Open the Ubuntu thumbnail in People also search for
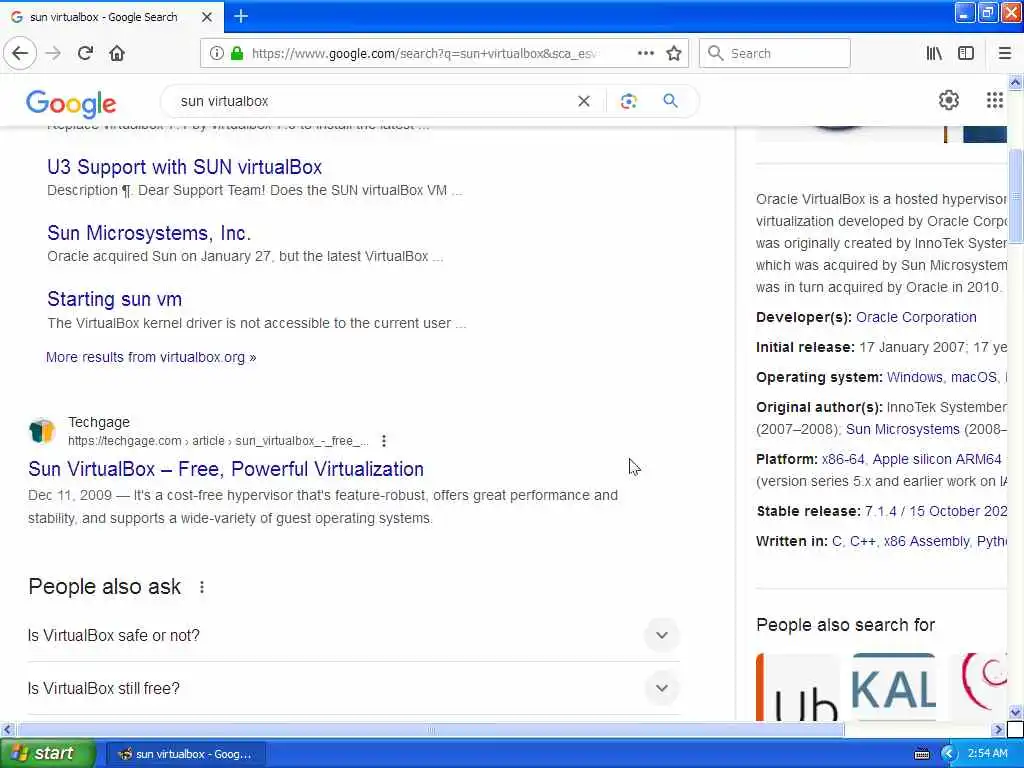The height and width of the screenshot is (768, 1024). pos(798,686)
